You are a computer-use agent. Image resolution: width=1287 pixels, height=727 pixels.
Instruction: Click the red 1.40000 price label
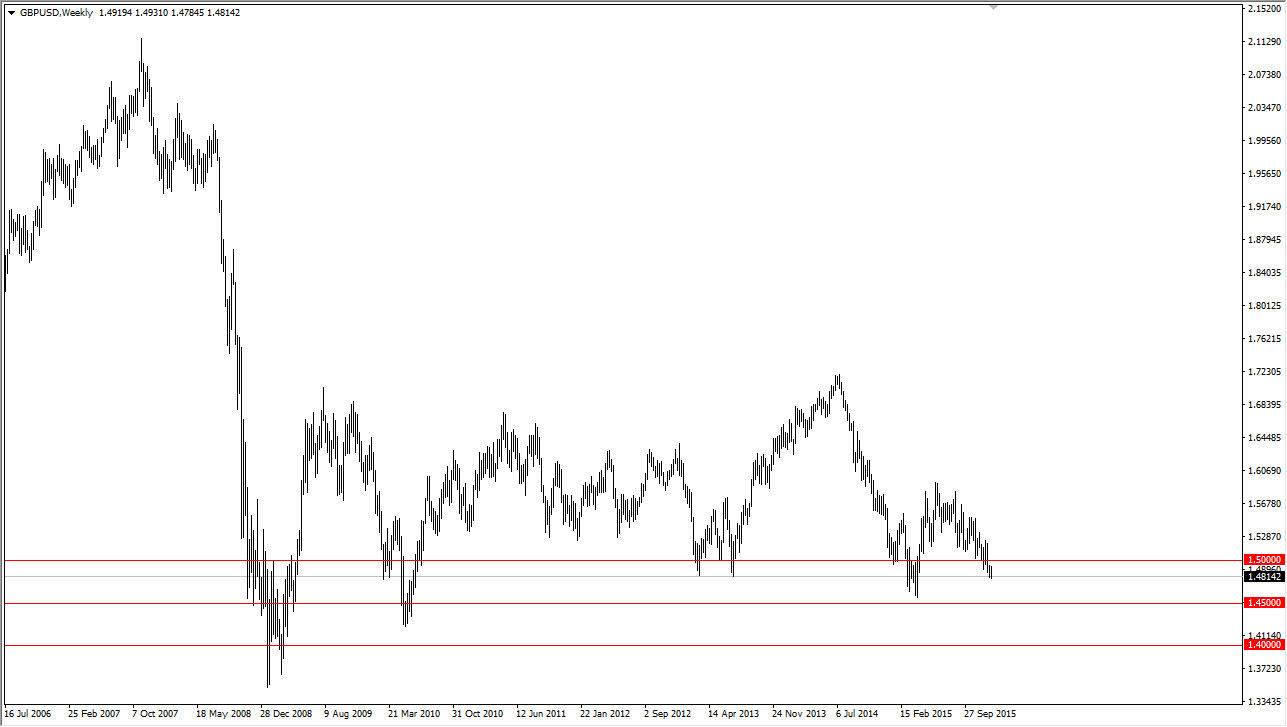coord(1264,645)
